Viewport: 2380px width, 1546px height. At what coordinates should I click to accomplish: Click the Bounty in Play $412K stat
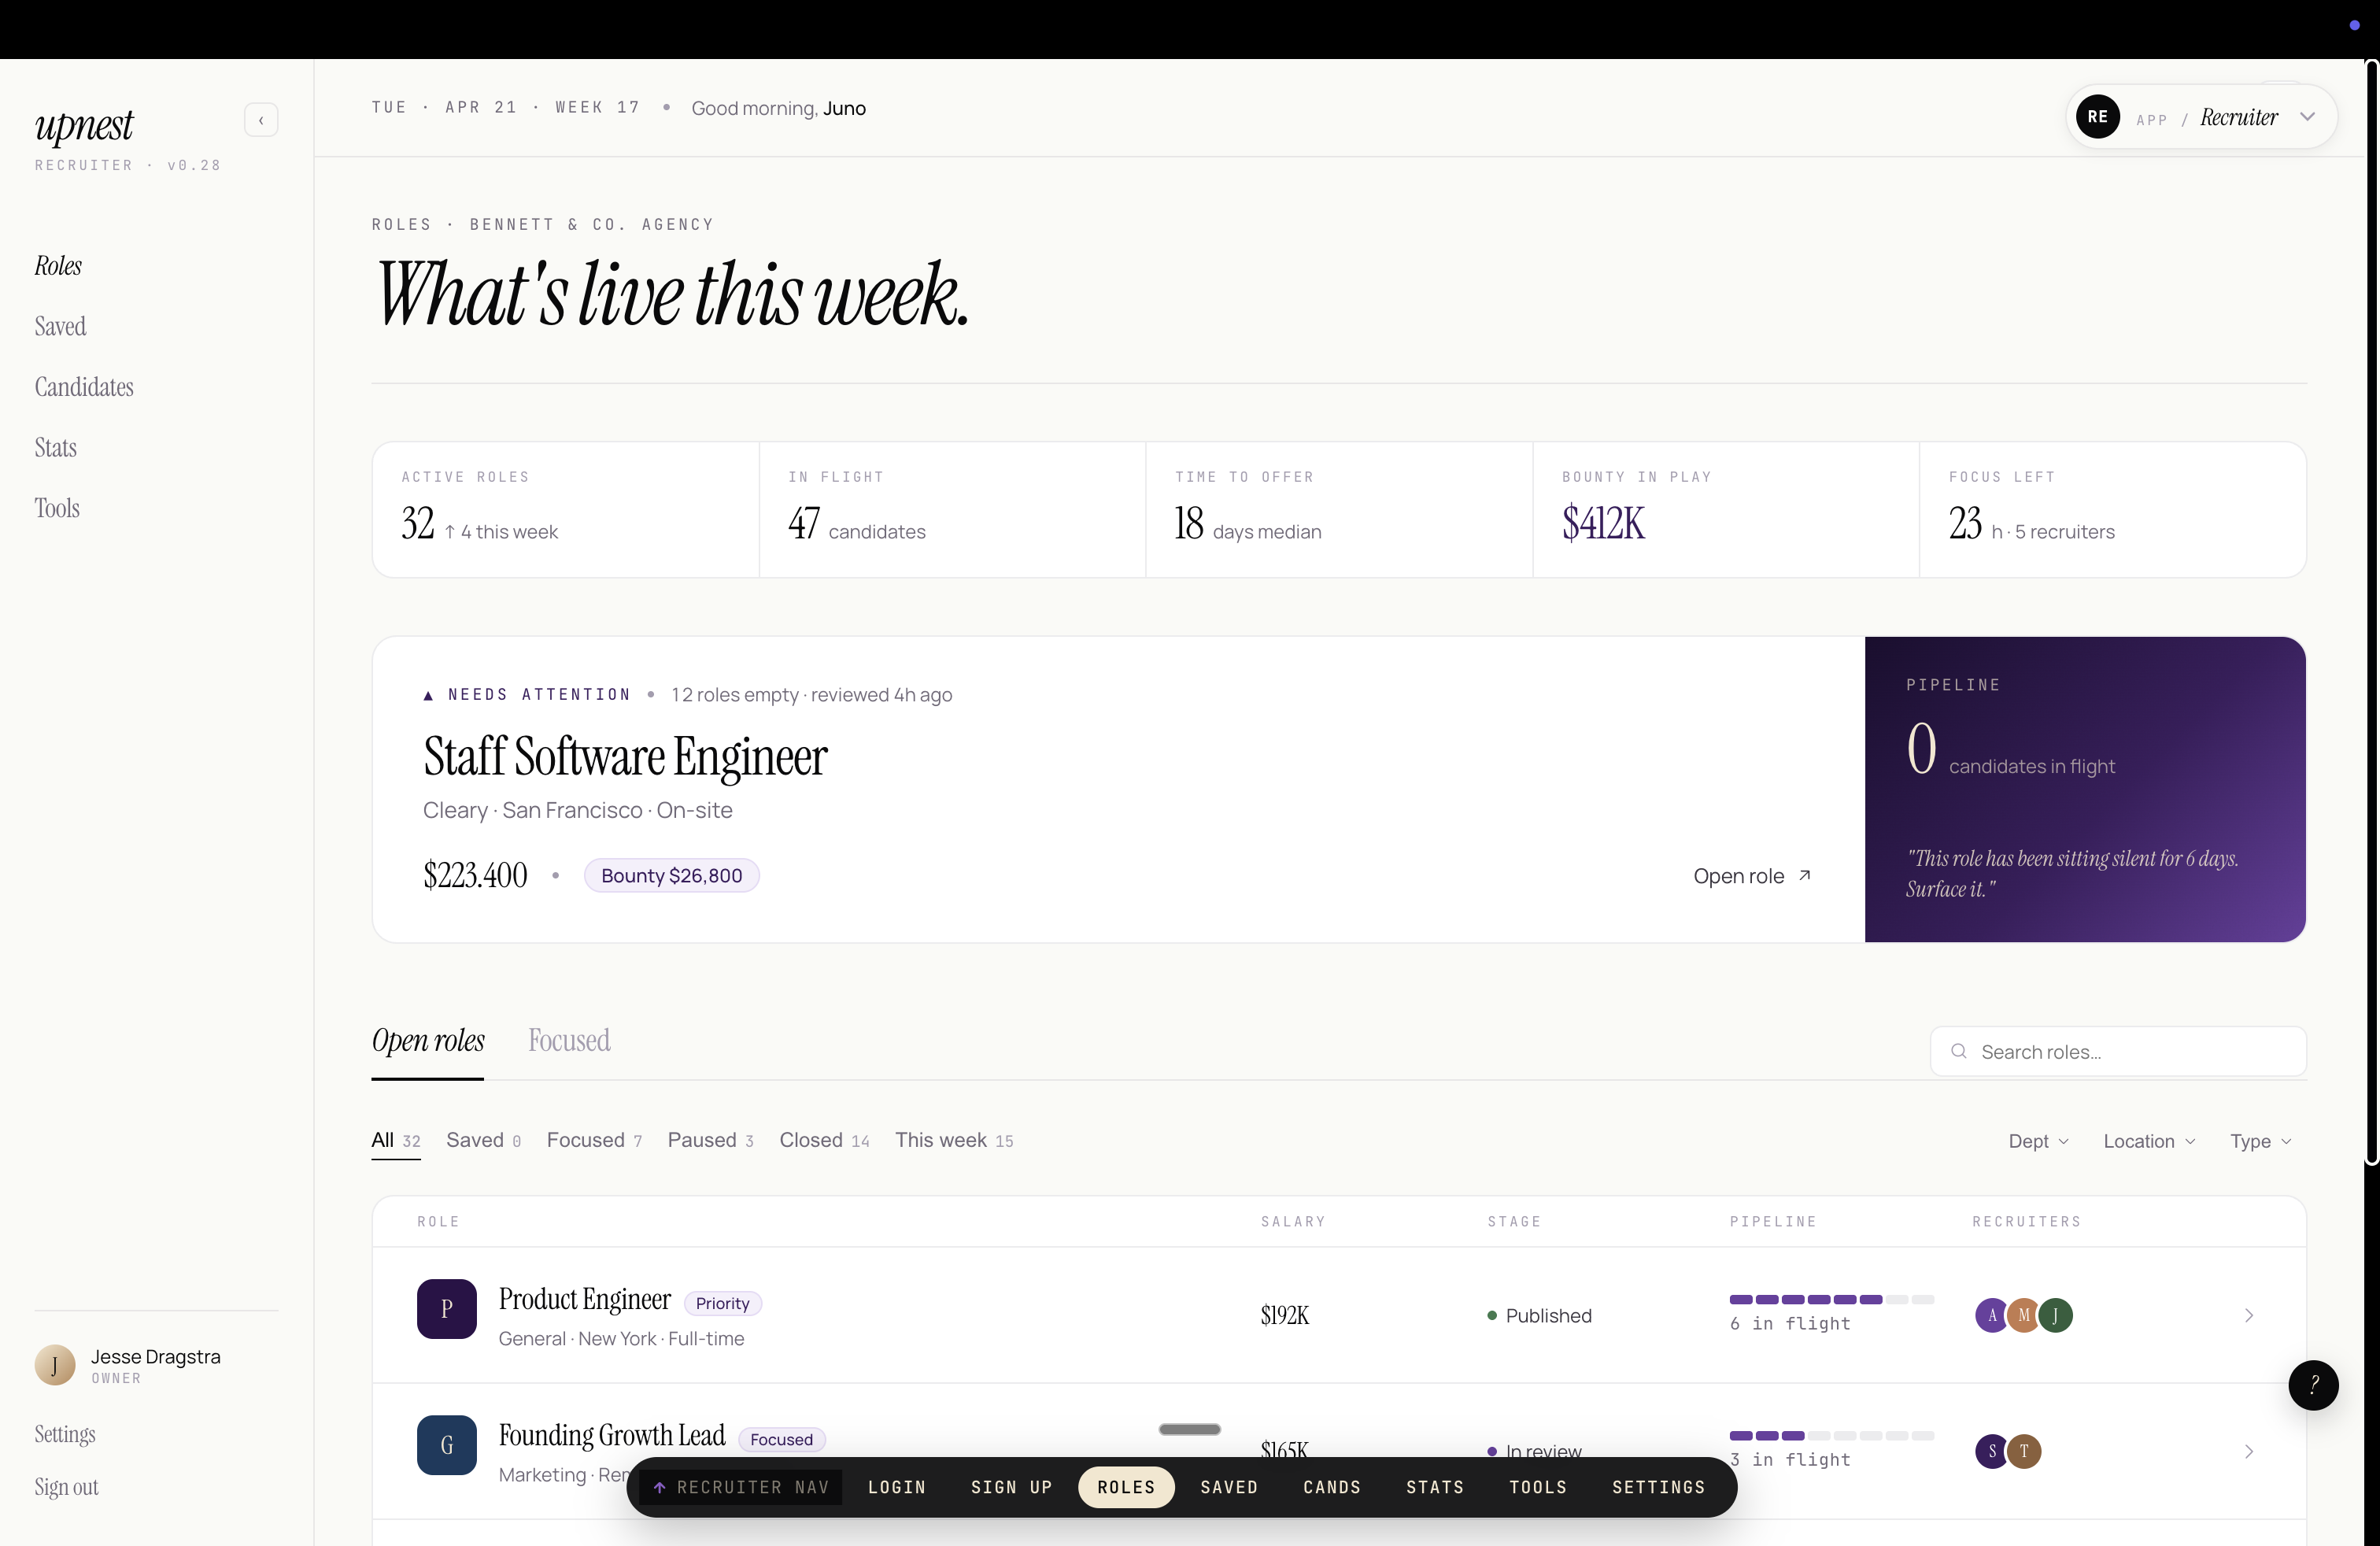coord(1726,510)
